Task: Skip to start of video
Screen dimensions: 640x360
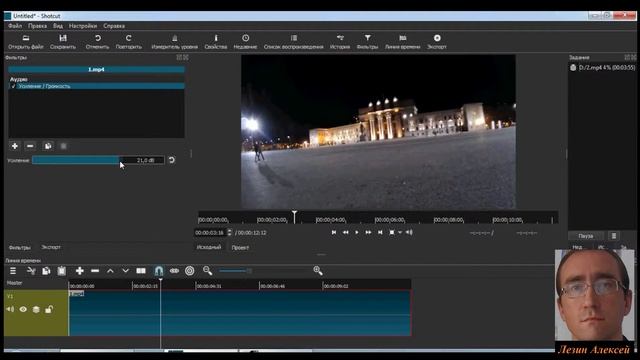Action: click(334, 232)
